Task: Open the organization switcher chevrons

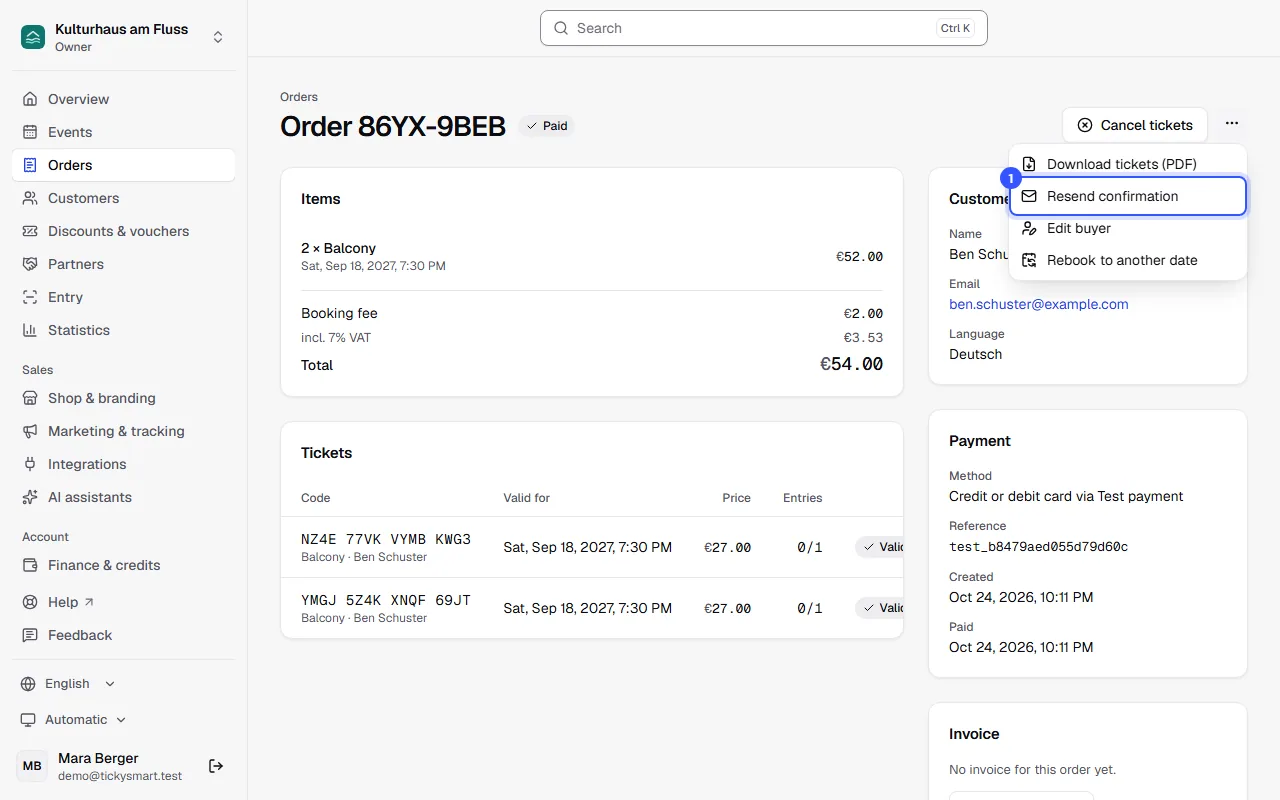Action: click(x=218, y=37)
